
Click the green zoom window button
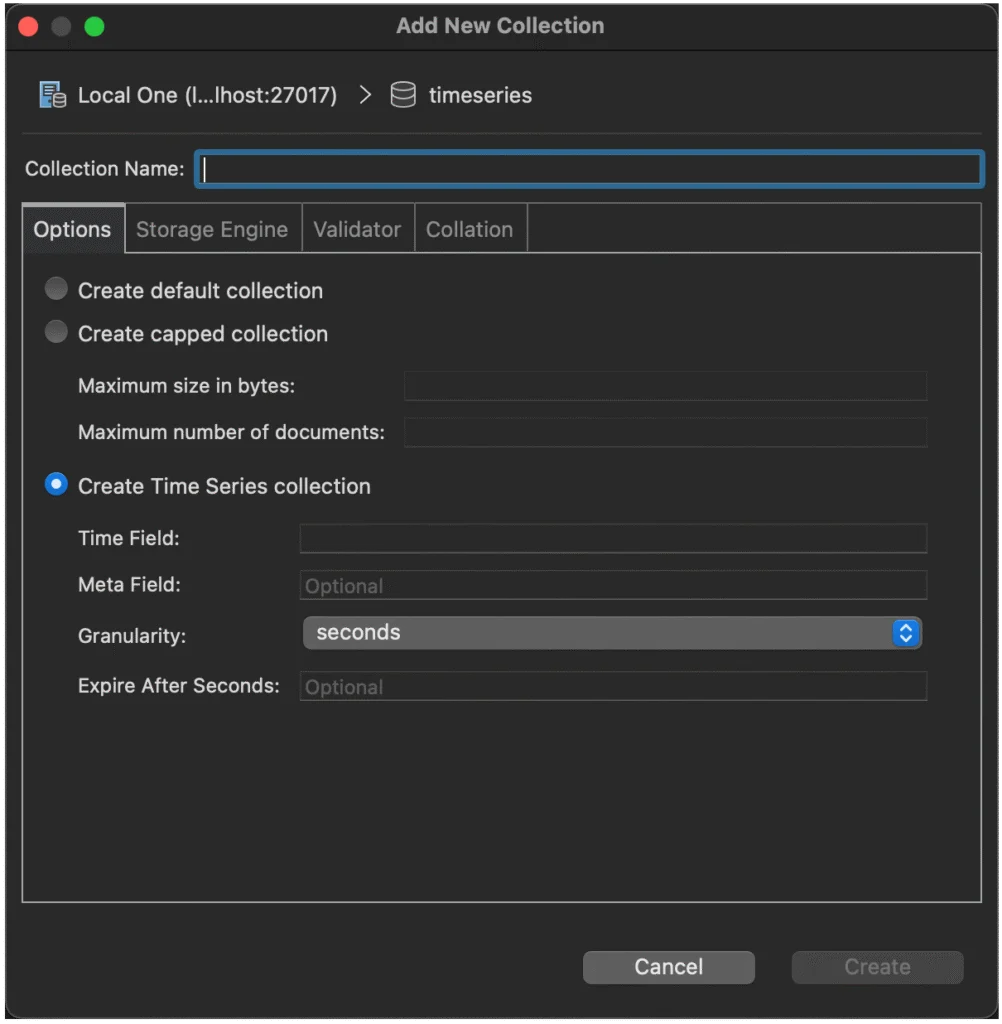(94, 26)
